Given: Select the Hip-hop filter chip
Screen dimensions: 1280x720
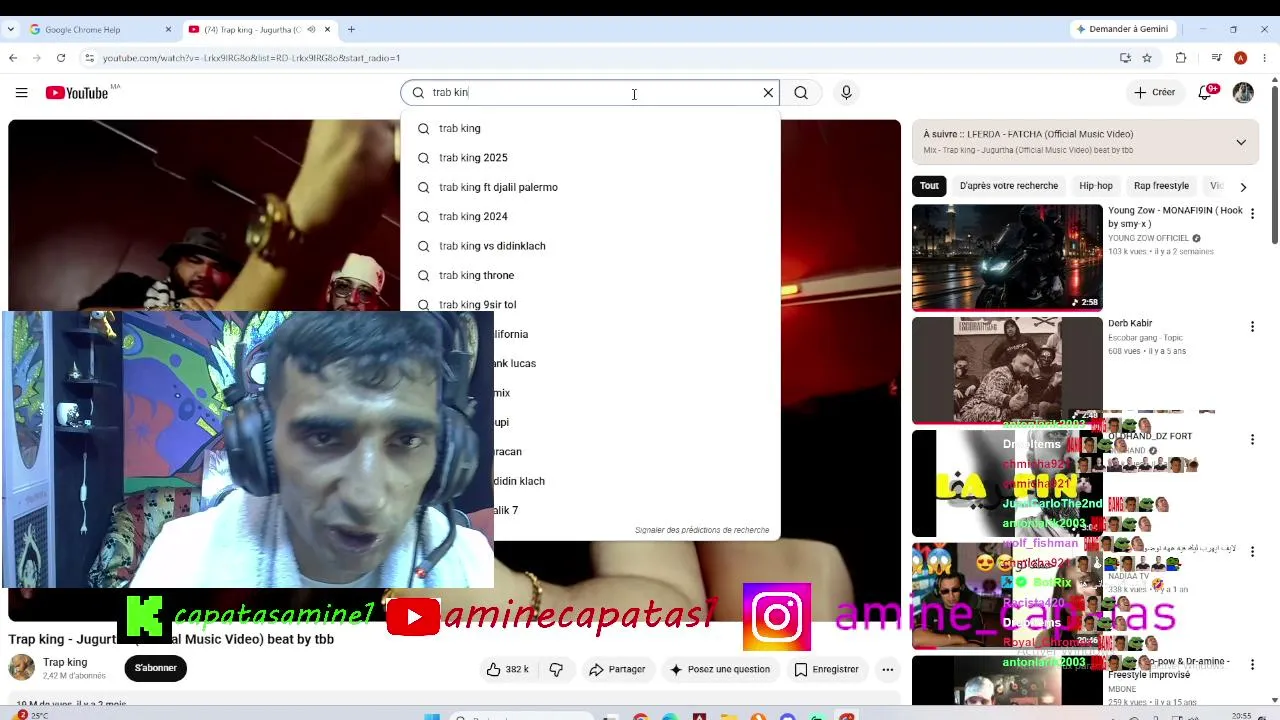Looking at the screenshot, I should pyautogui.click(x=1096, y=186).
